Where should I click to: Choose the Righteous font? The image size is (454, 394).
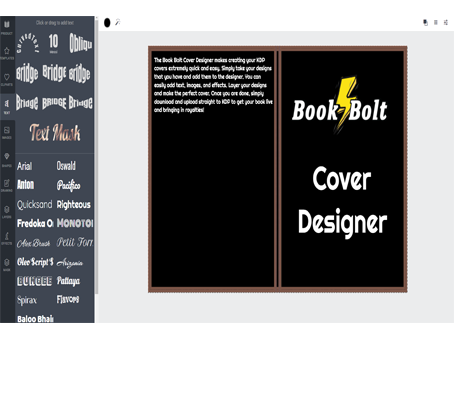[74, 204]
